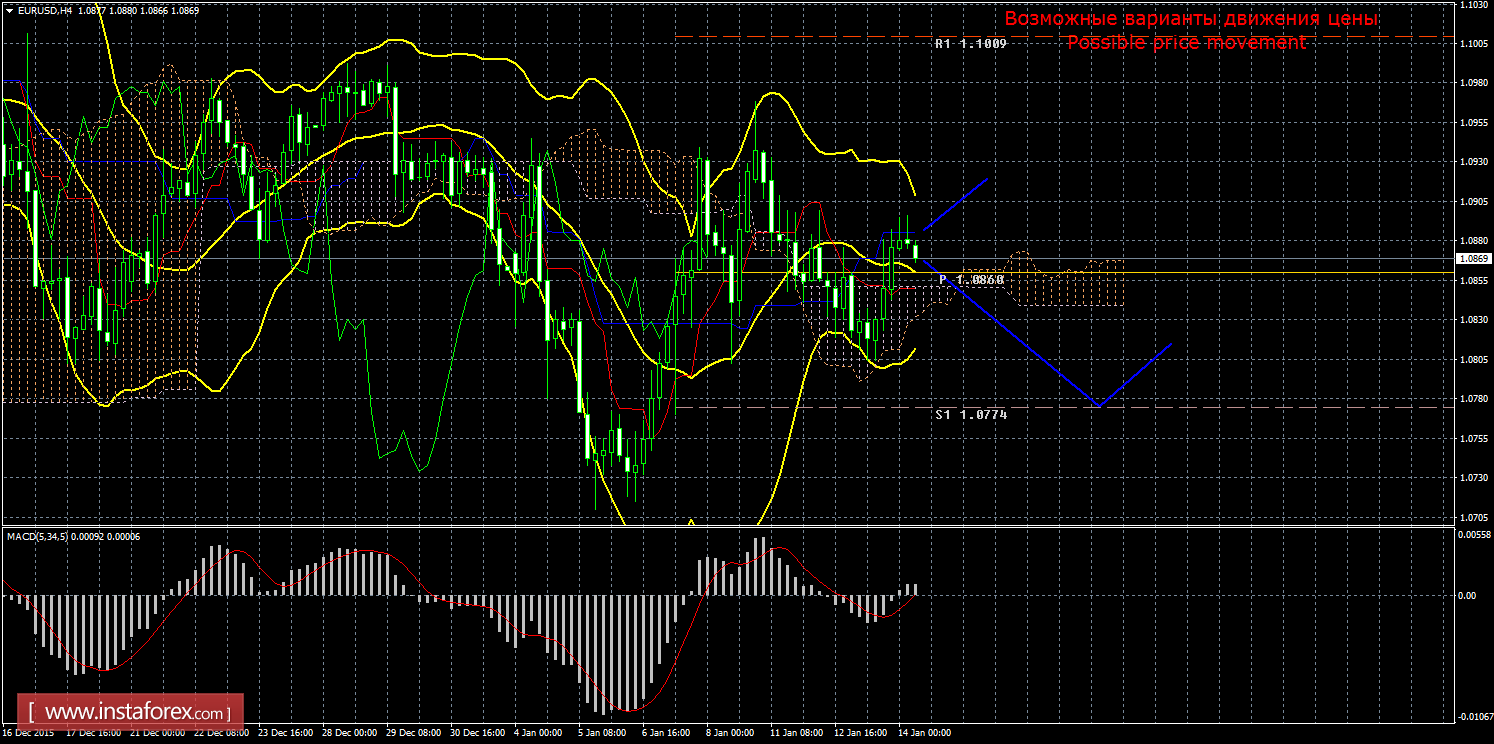Click the 0.00 MACD zero level label
This screenshot has width=1494, height=744.
tap(1468, 596)
